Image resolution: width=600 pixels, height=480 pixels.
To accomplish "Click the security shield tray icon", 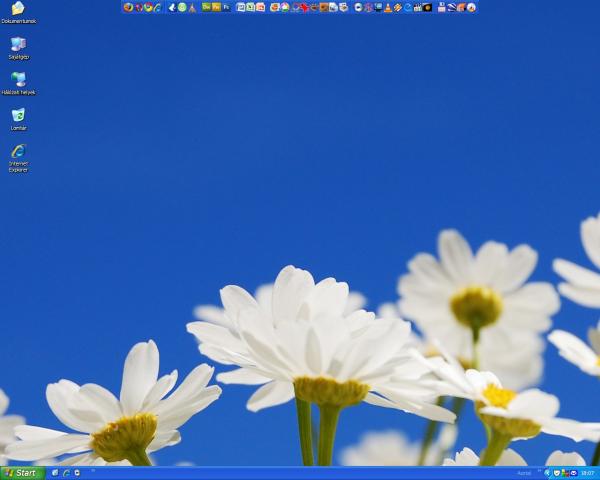I will [x=556, y=473].
